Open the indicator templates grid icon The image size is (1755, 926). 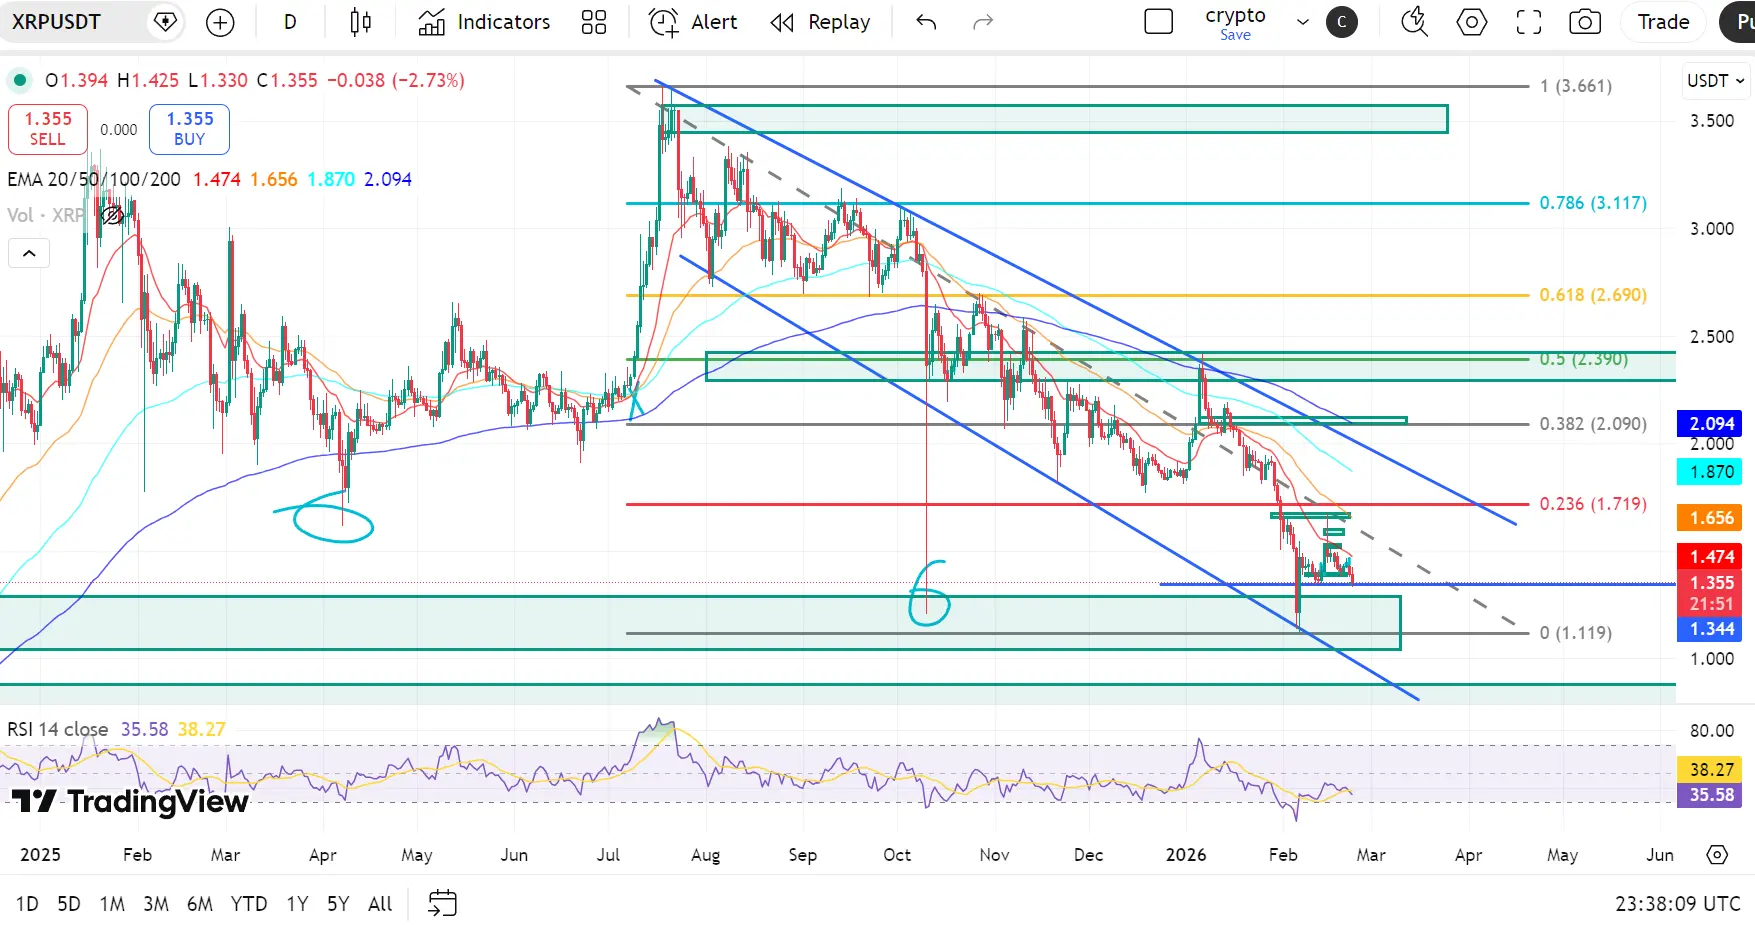(x=594, y=22)
